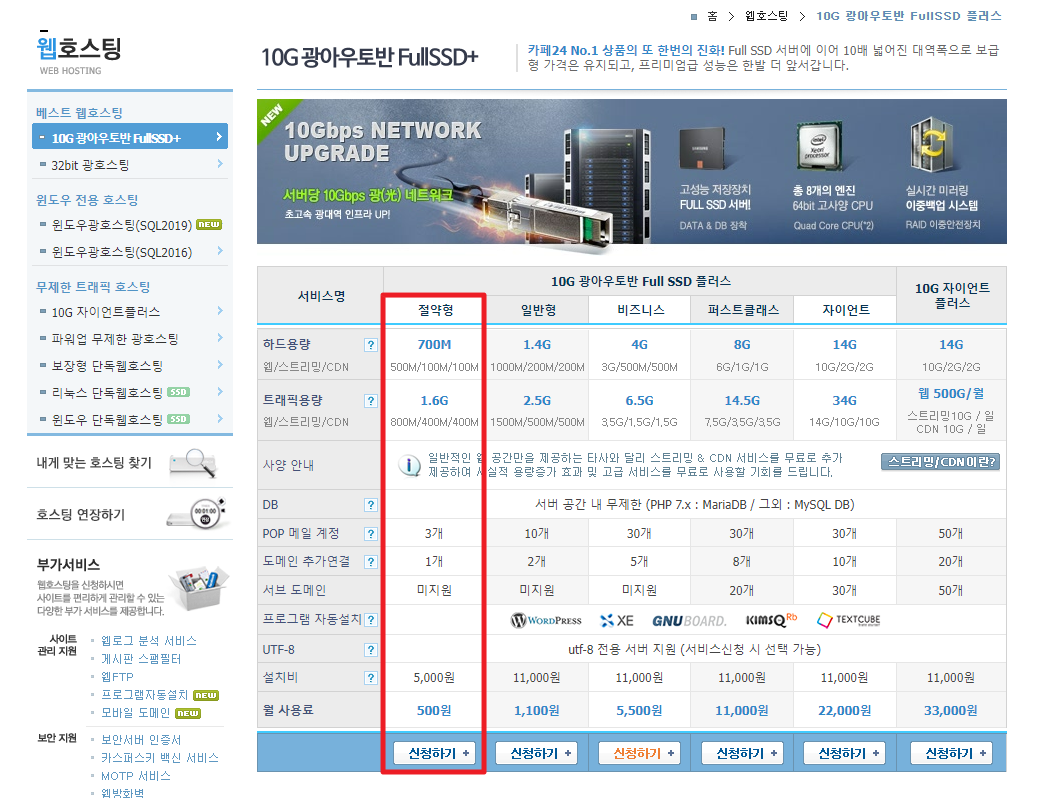Click the 웹호스팅 WEB HOSTING logo

[x=78, y=54]
